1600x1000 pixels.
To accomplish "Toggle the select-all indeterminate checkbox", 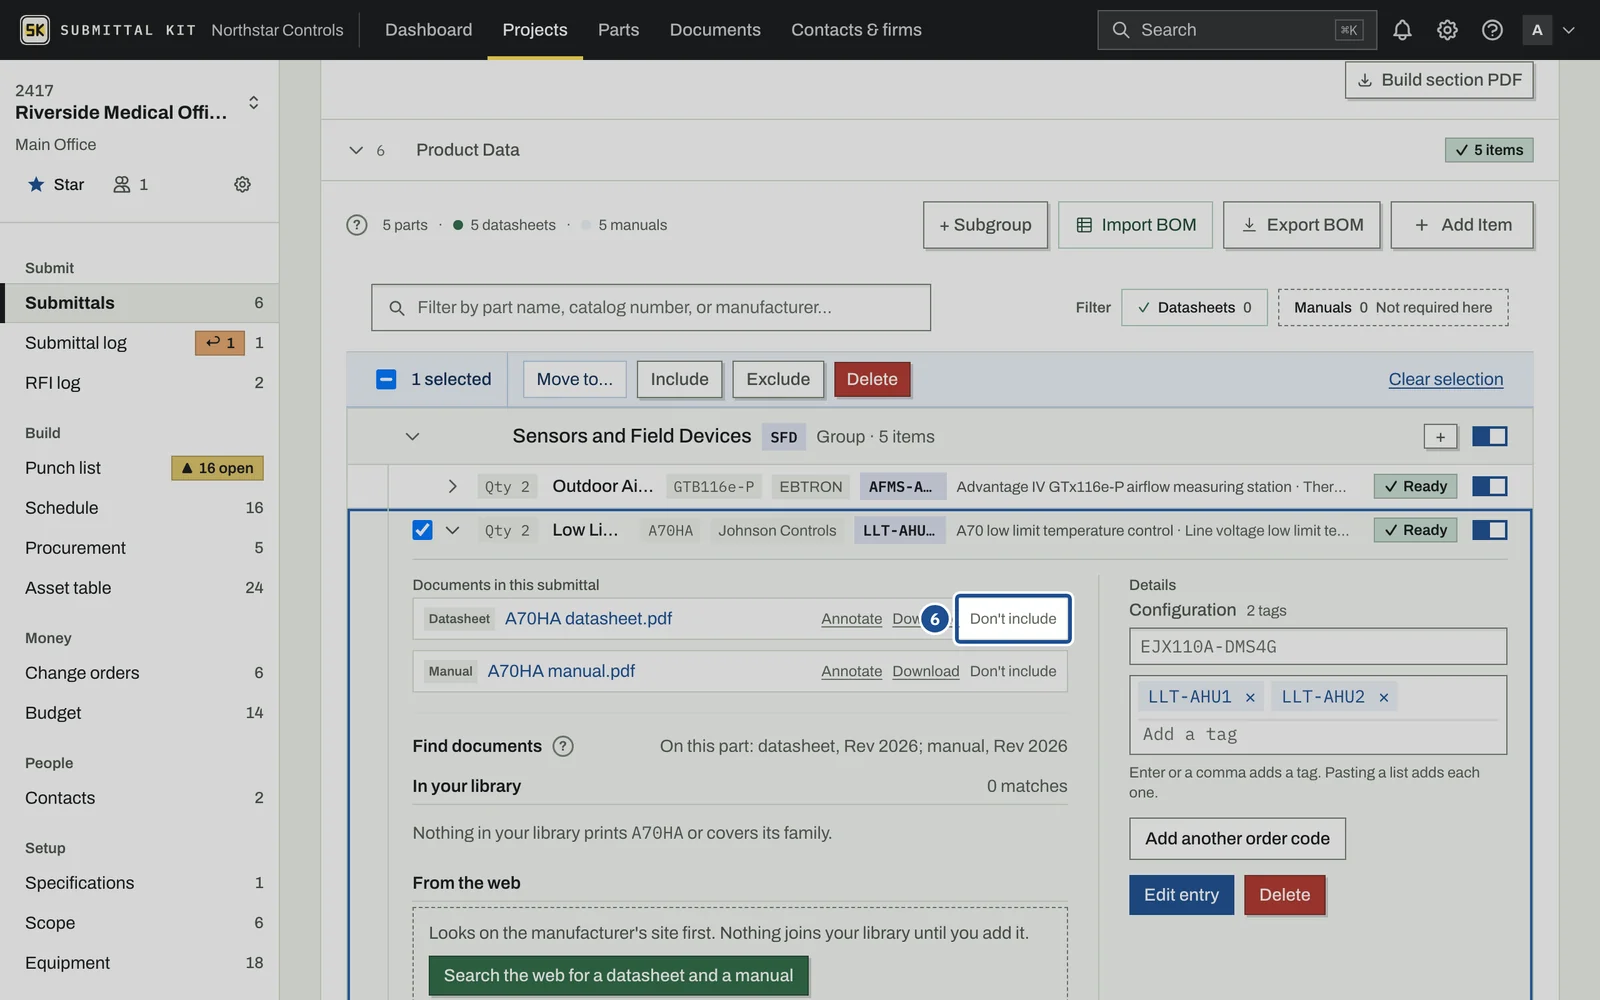I will pyautogui.click(x=386, y=379).
